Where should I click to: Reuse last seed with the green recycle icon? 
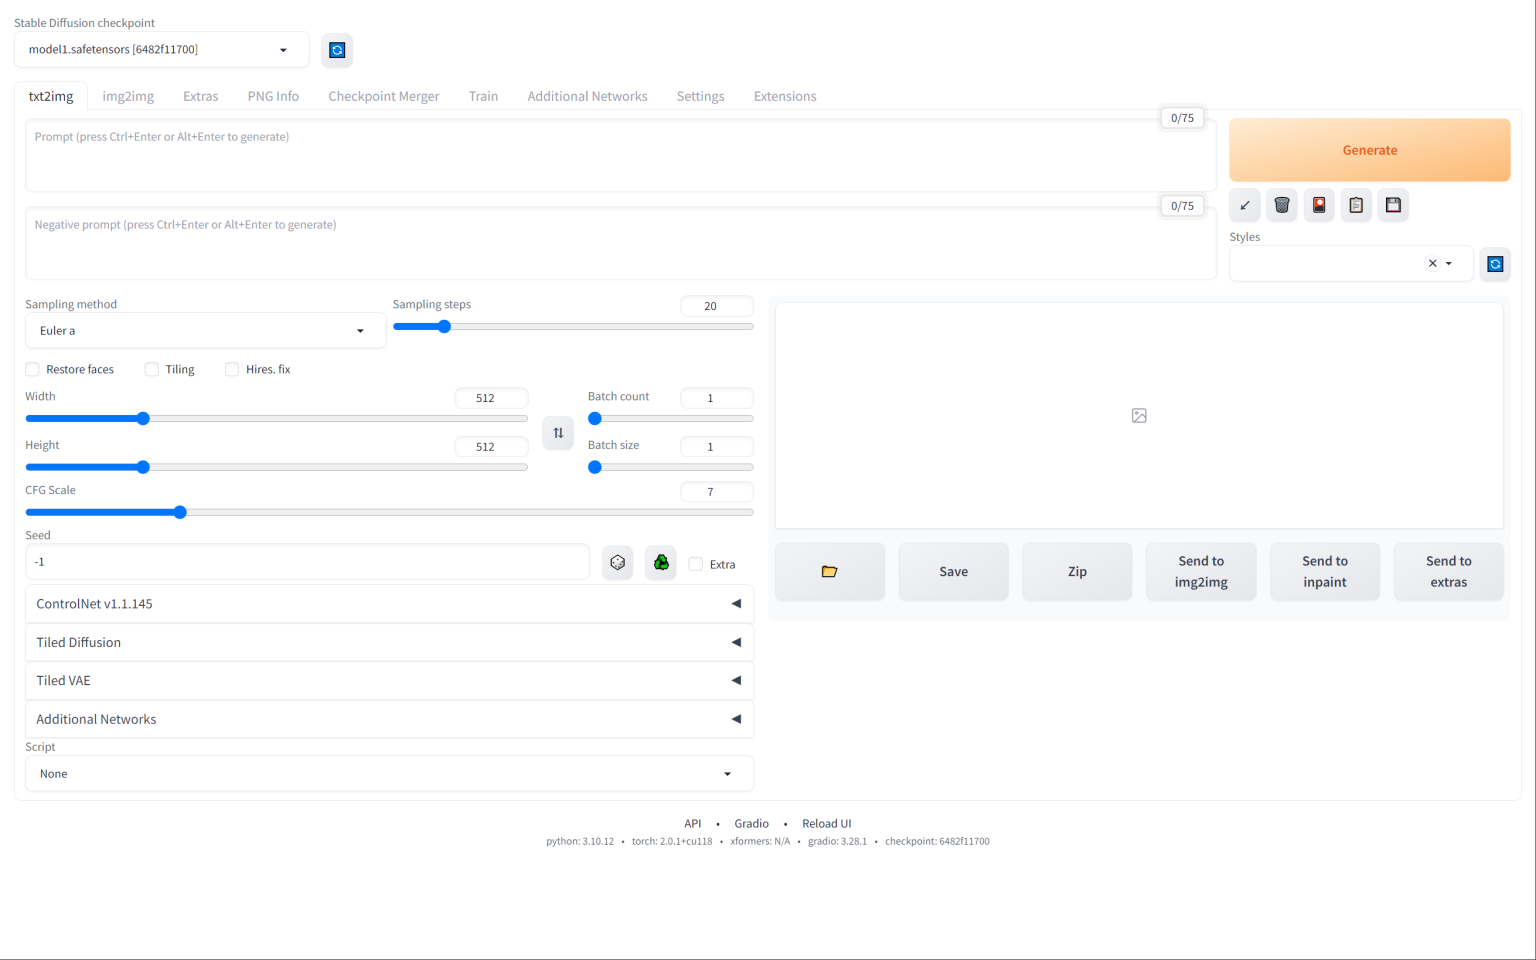pos(661,563)
